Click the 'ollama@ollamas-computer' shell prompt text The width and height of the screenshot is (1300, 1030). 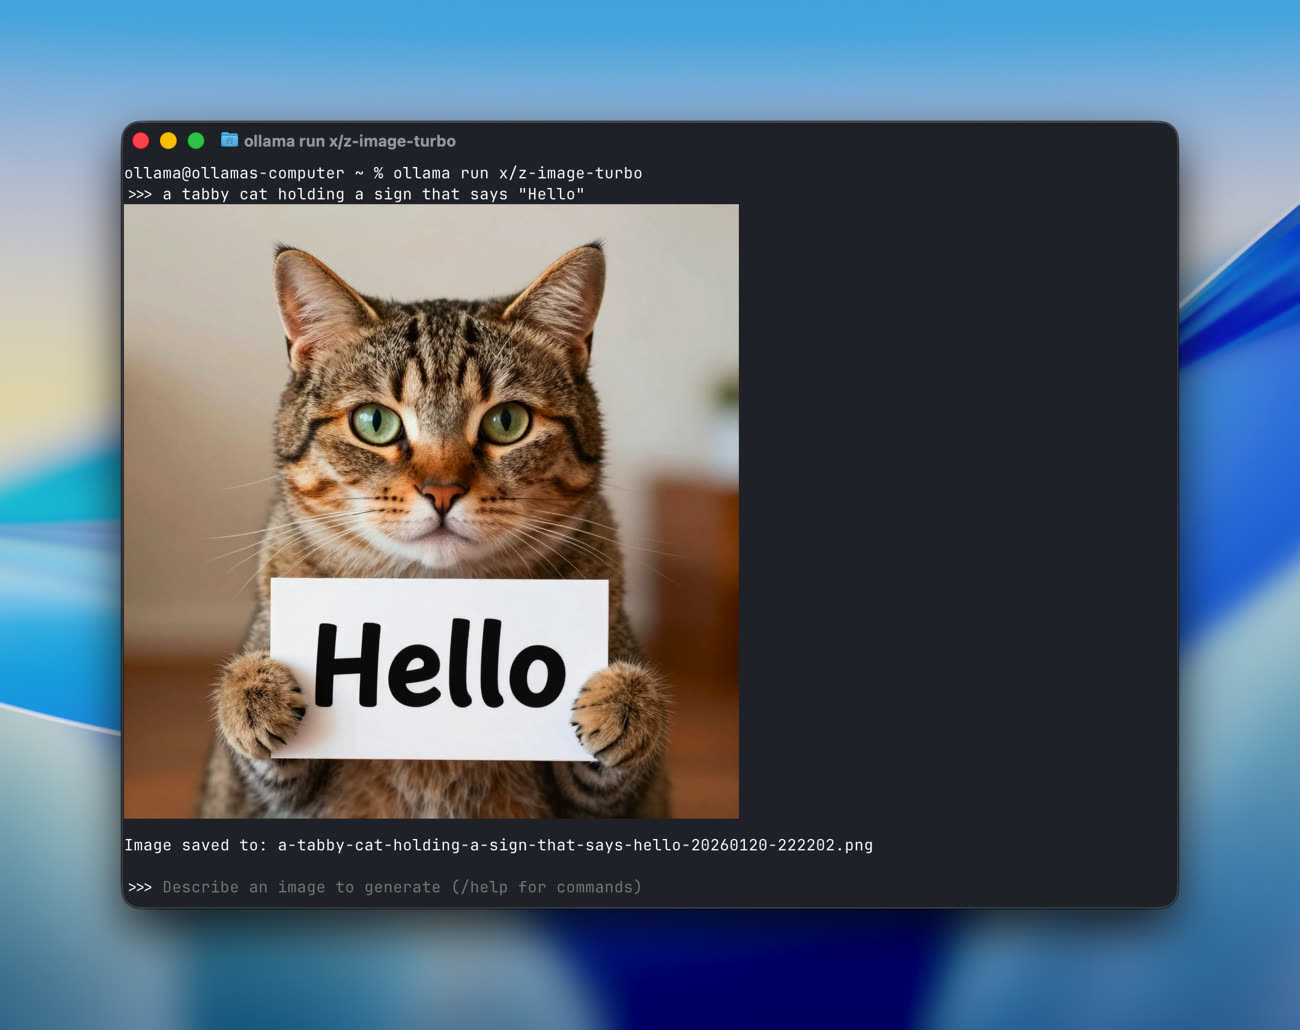pos(234,173)
